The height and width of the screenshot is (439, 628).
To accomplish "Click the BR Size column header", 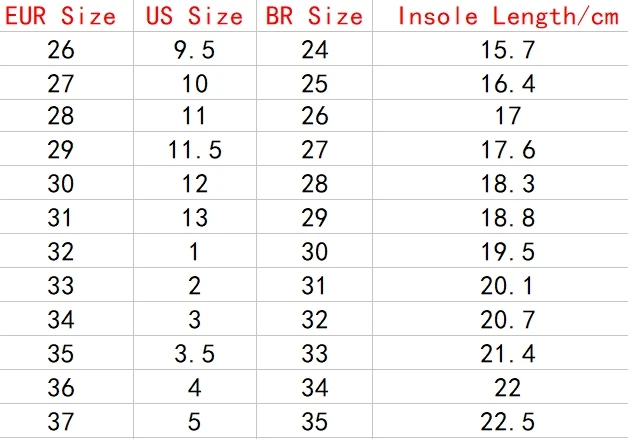I will 314,16.
